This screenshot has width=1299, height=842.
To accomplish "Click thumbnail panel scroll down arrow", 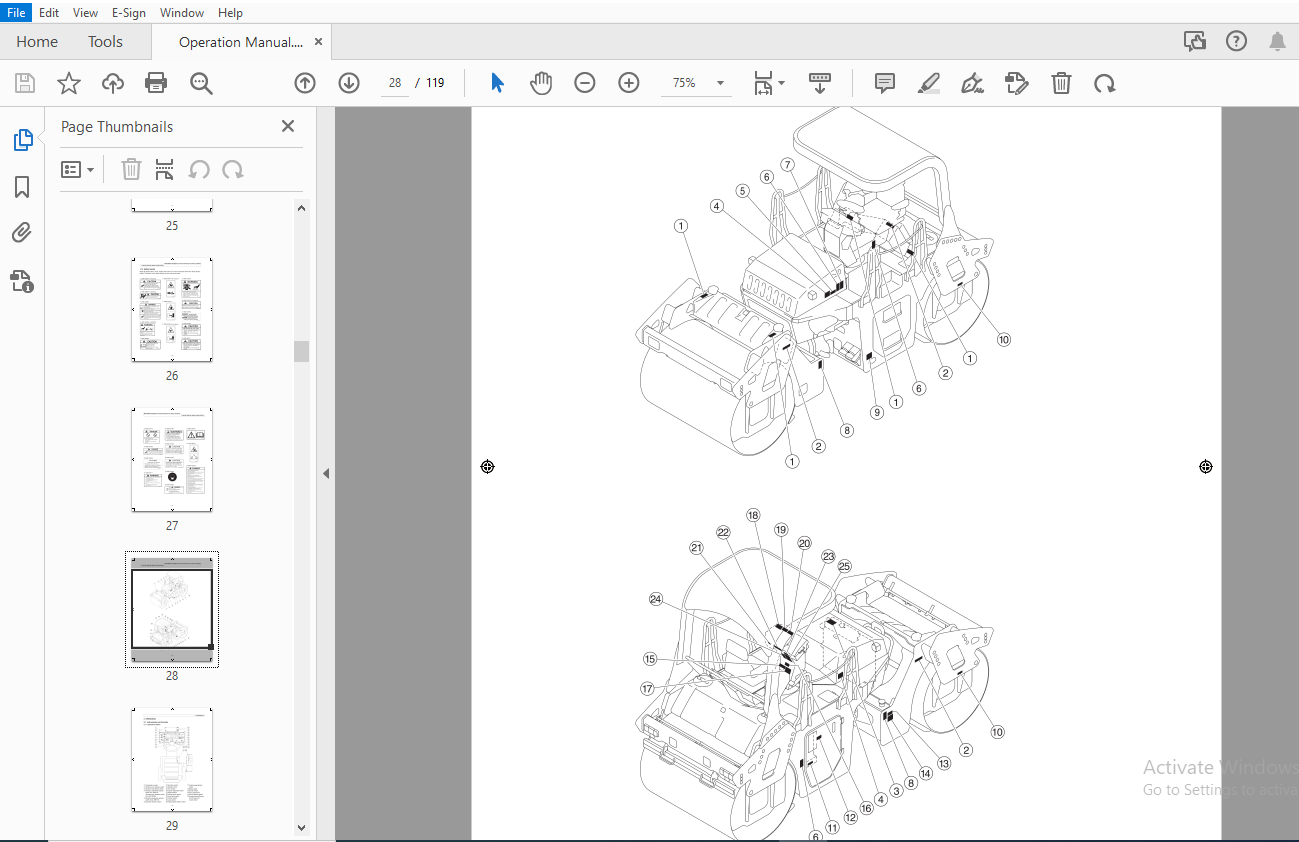I will pyautogui.click(x=301, y=827).
